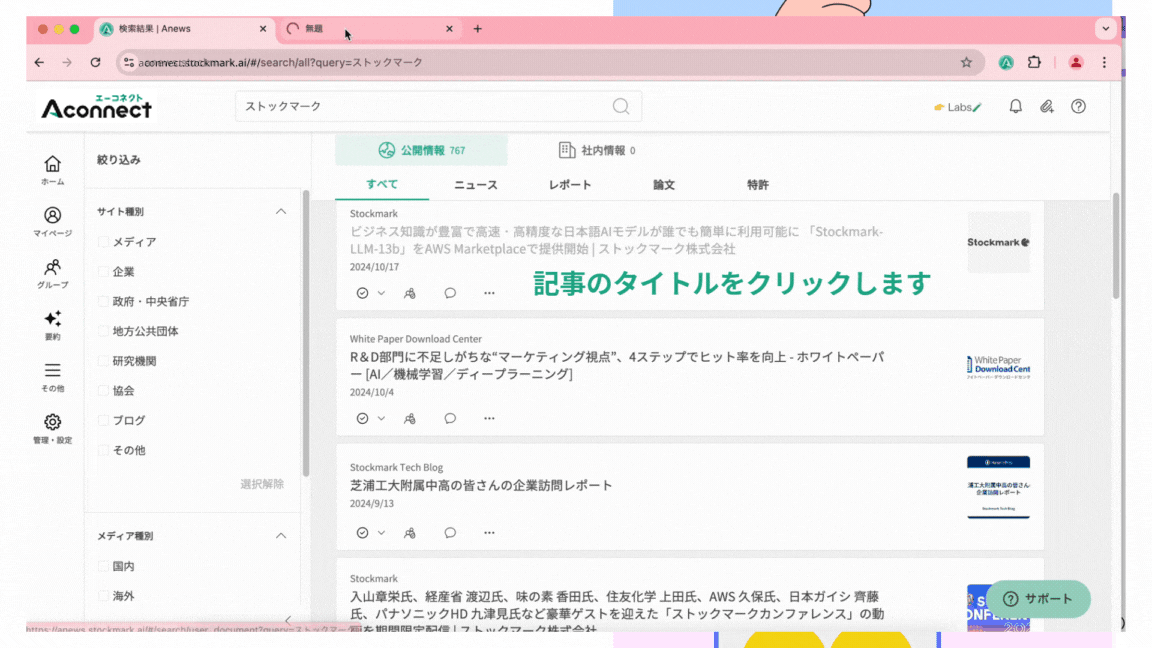Check the ブログ filter
Screen dimensions: 1152x648
[x=104, y=420]
